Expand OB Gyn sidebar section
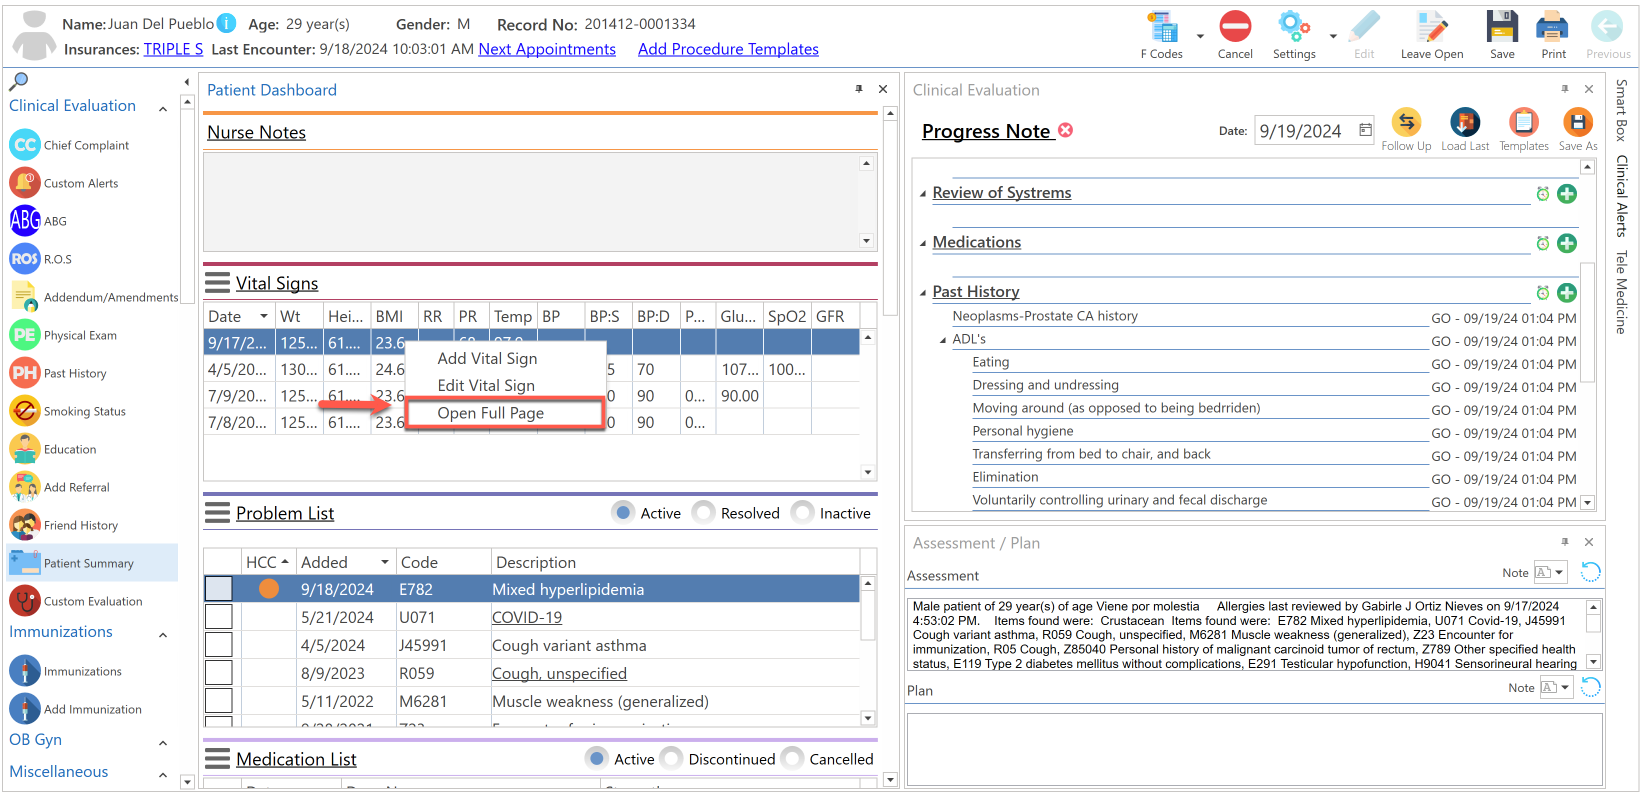1642x796 pixels. [x=163, y=742]
